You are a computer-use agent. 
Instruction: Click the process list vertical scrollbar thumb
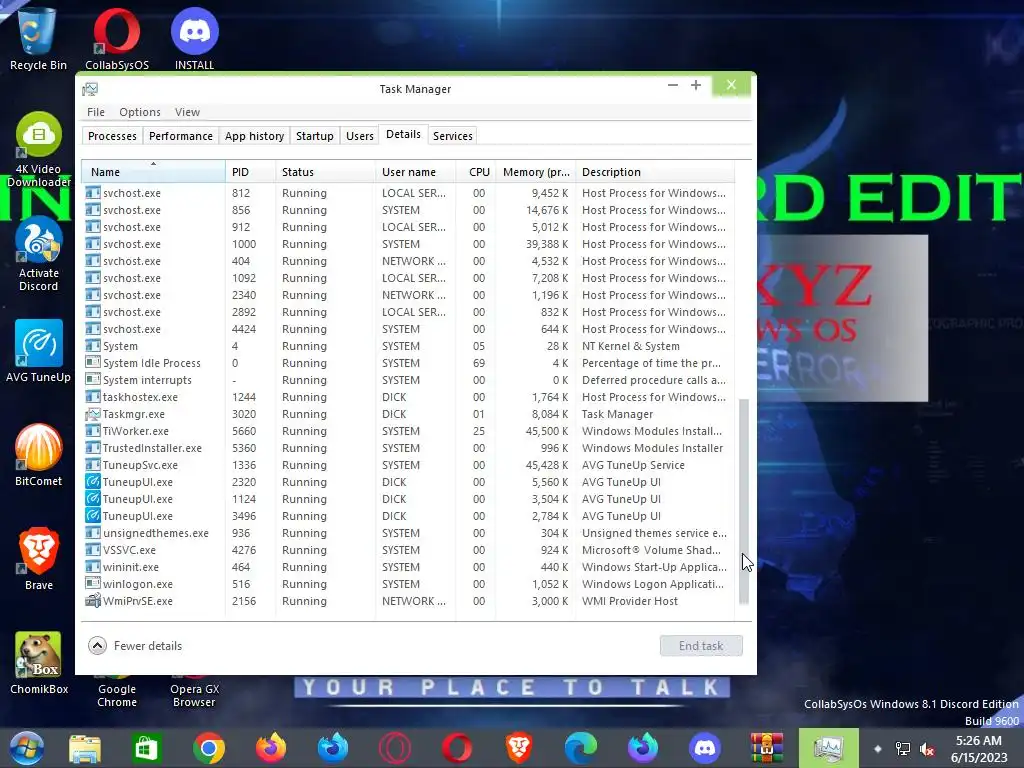pos(743,502)
